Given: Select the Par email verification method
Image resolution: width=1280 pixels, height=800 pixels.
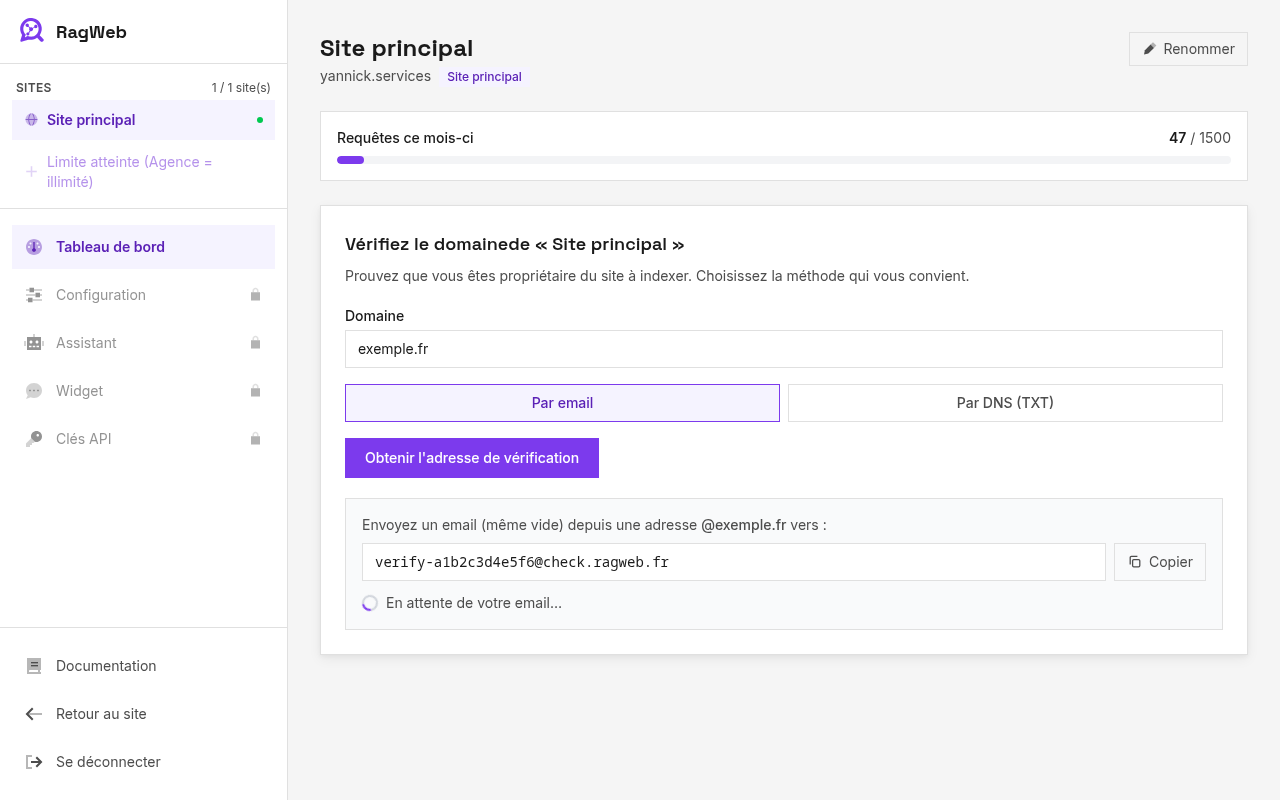Looking at the screenshot, I should pyautogui.click(x=562, y=403).
